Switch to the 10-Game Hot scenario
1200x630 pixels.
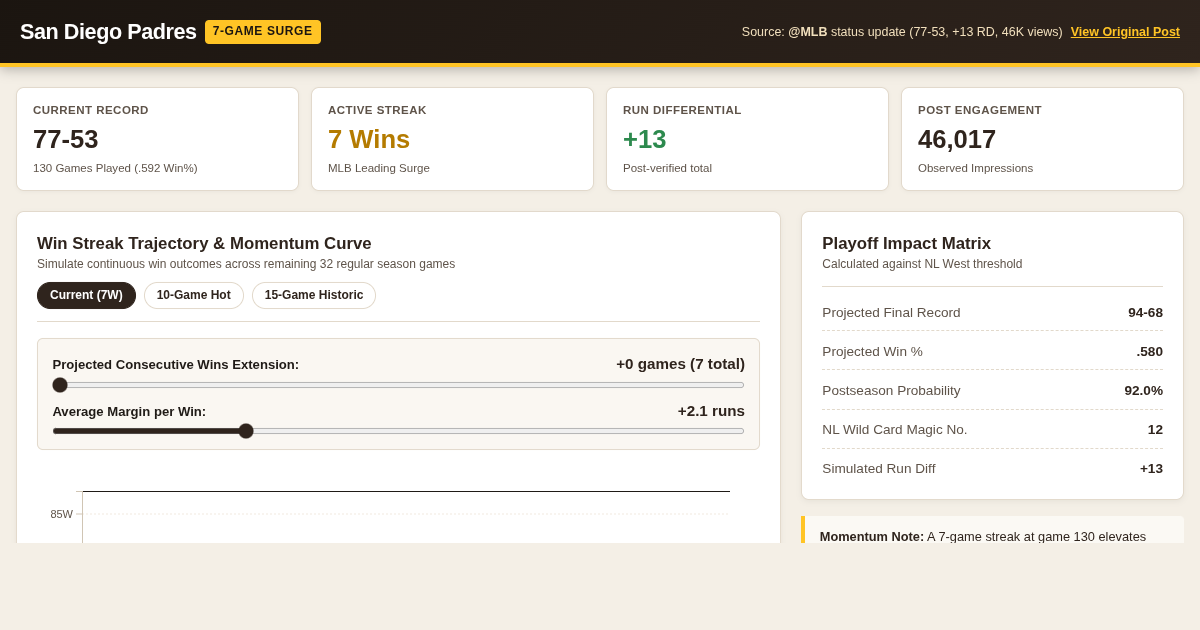[194, 295]
